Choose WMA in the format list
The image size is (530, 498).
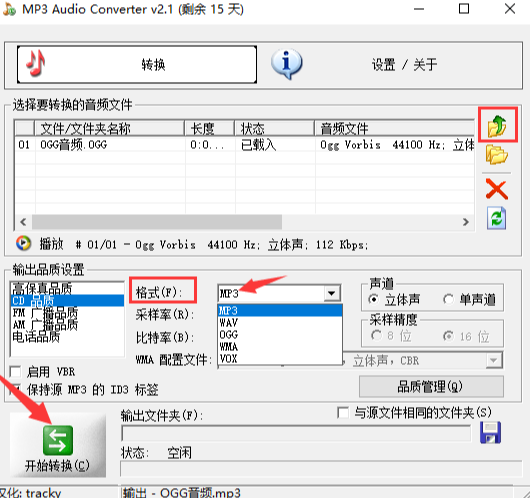coord(280,347)
